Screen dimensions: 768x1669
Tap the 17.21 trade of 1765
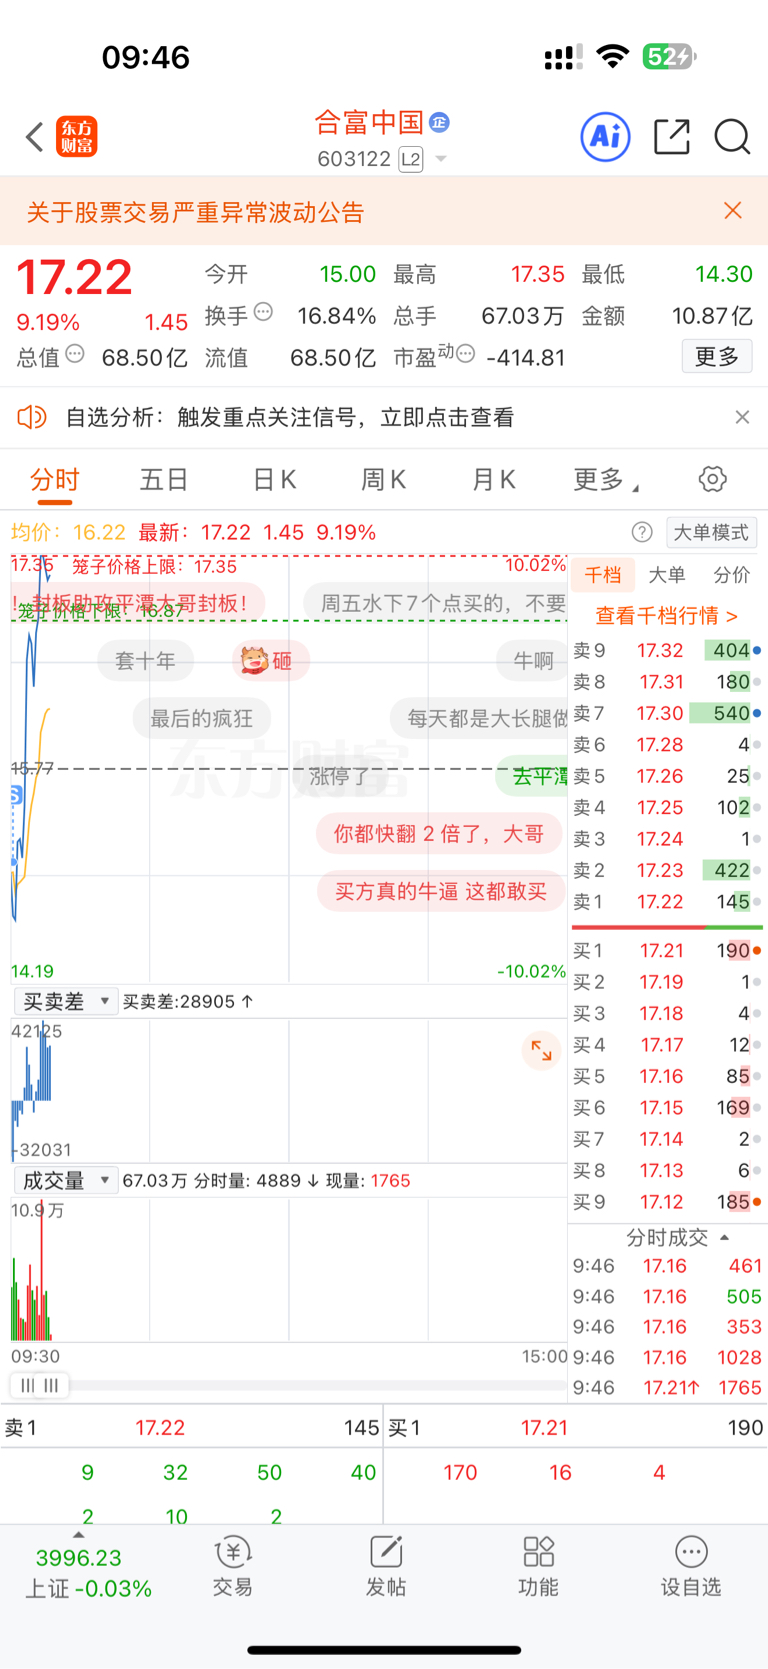667,1387
